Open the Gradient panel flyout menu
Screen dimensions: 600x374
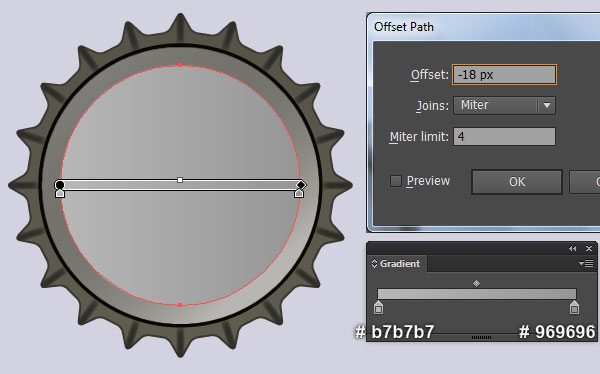pyautogui.click(x=586, y=263)
